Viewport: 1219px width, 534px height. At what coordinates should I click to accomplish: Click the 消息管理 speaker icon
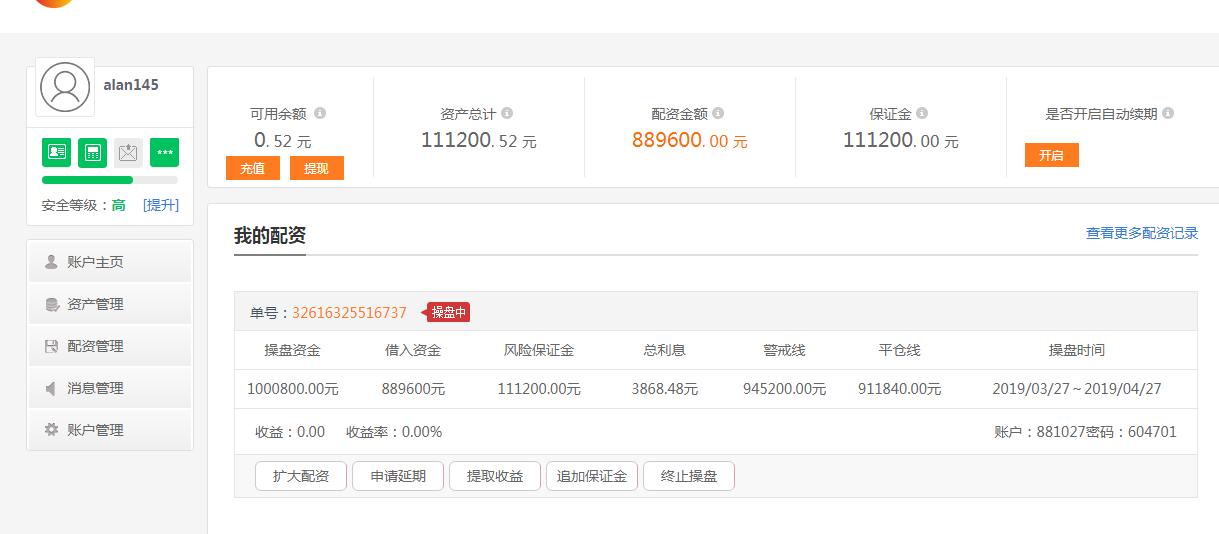[x=51, y=388]
